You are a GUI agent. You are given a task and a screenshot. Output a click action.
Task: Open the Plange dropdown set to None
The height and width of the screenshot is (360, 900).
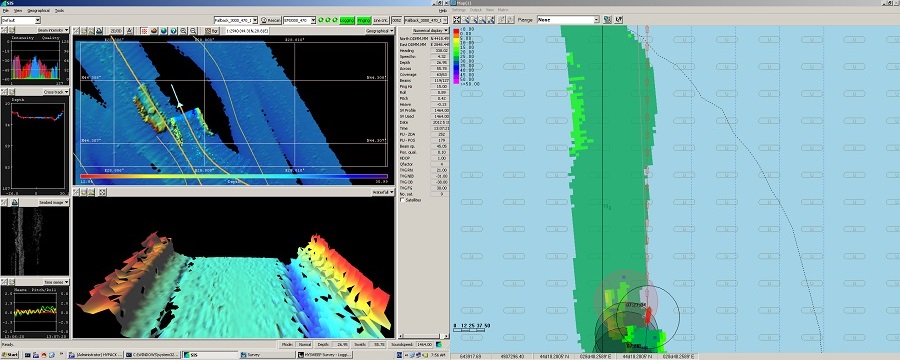568,20
